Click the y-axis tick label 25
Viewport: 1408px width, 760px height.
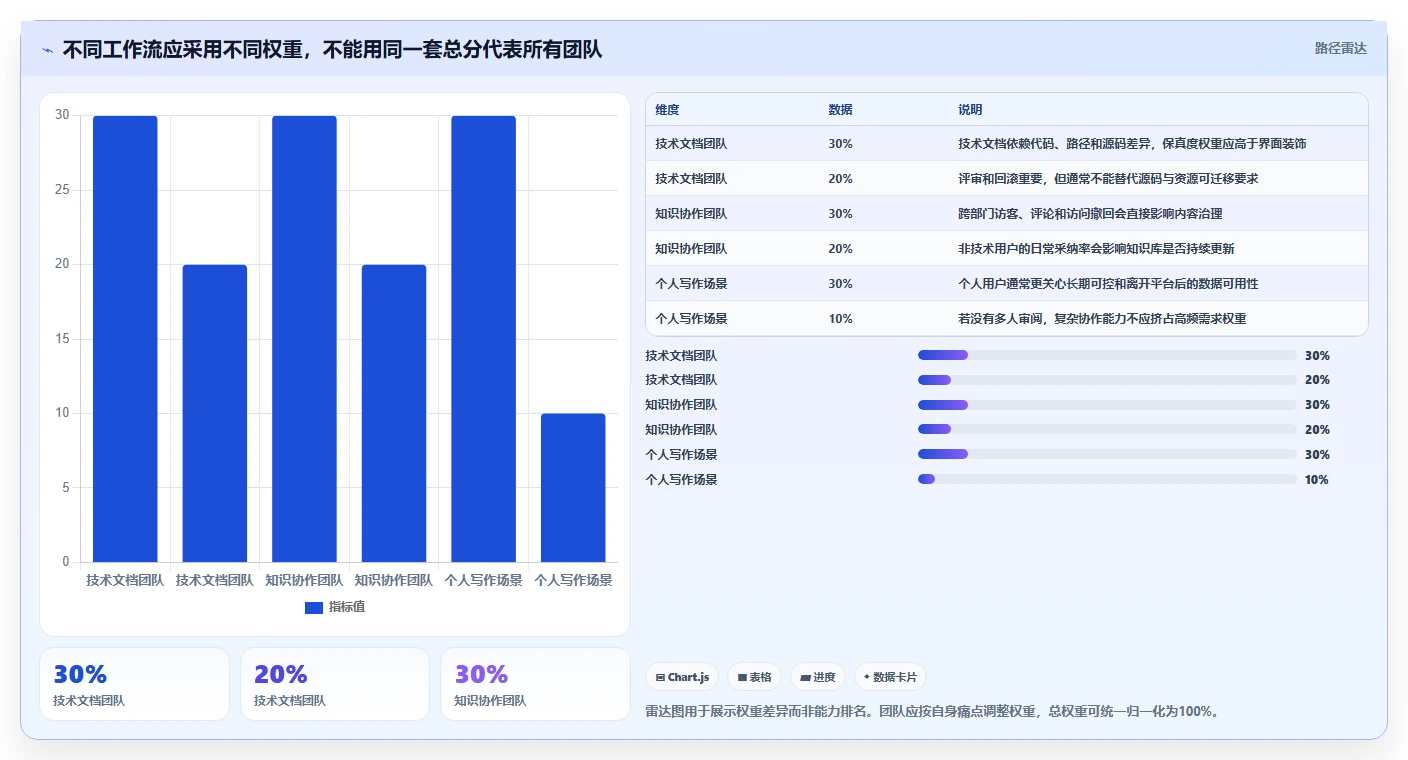(62, 190)
